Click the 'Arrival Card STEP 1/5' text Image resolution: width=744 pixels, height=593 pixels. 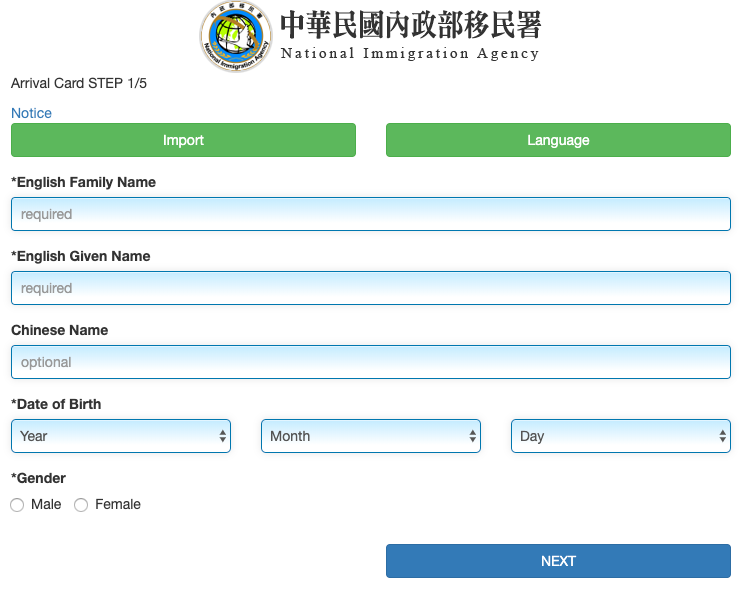[x=79, y=83]
